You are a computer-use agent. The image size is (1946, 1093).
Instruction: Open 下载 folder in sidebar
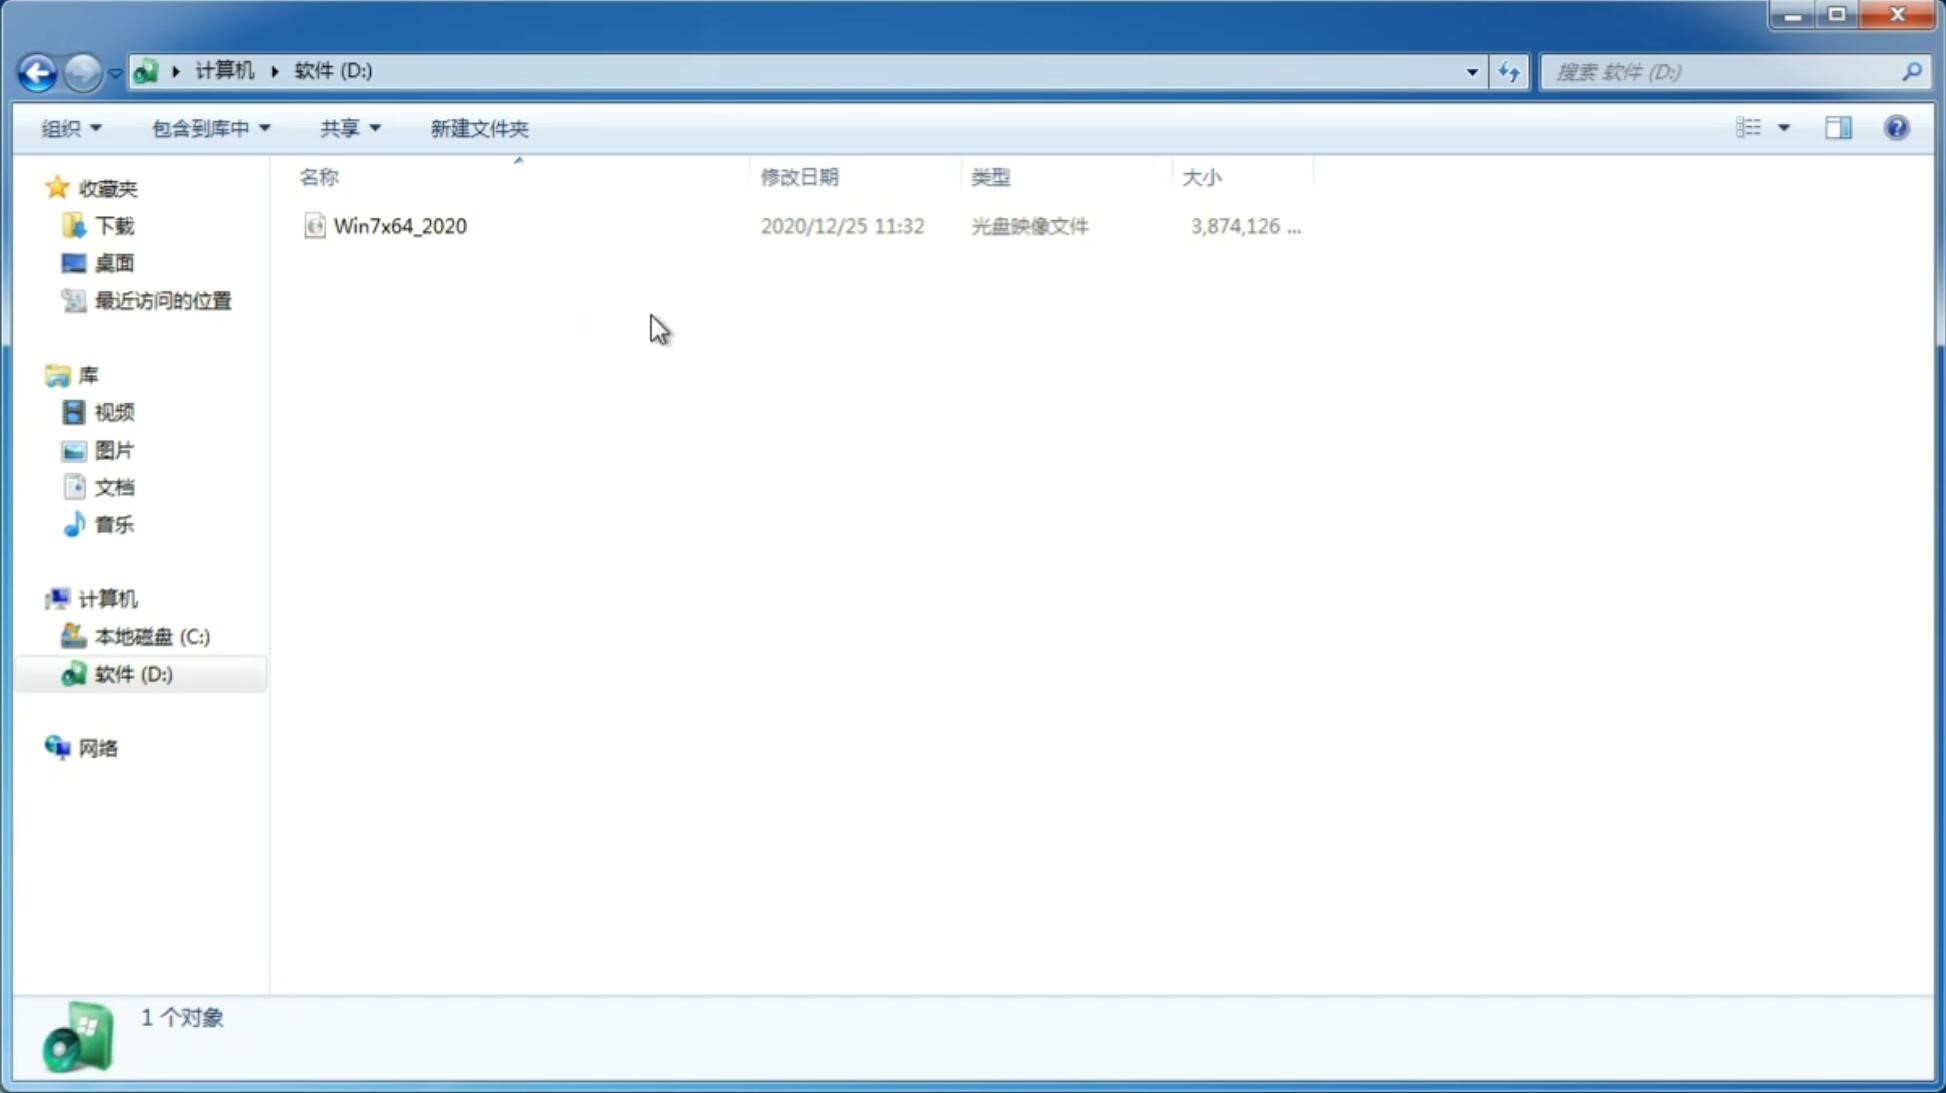tap(114, 224)
